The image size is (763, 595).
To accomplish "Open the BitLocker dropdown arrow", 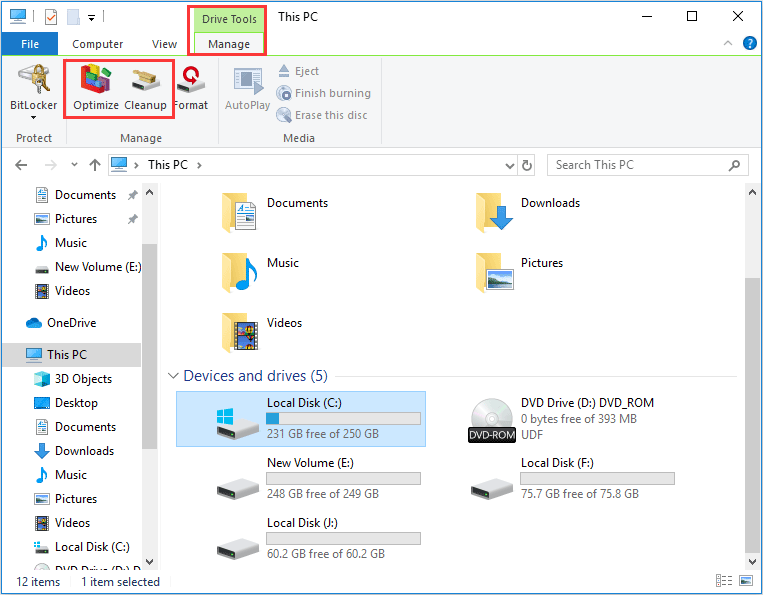I will tap(33, 117).
